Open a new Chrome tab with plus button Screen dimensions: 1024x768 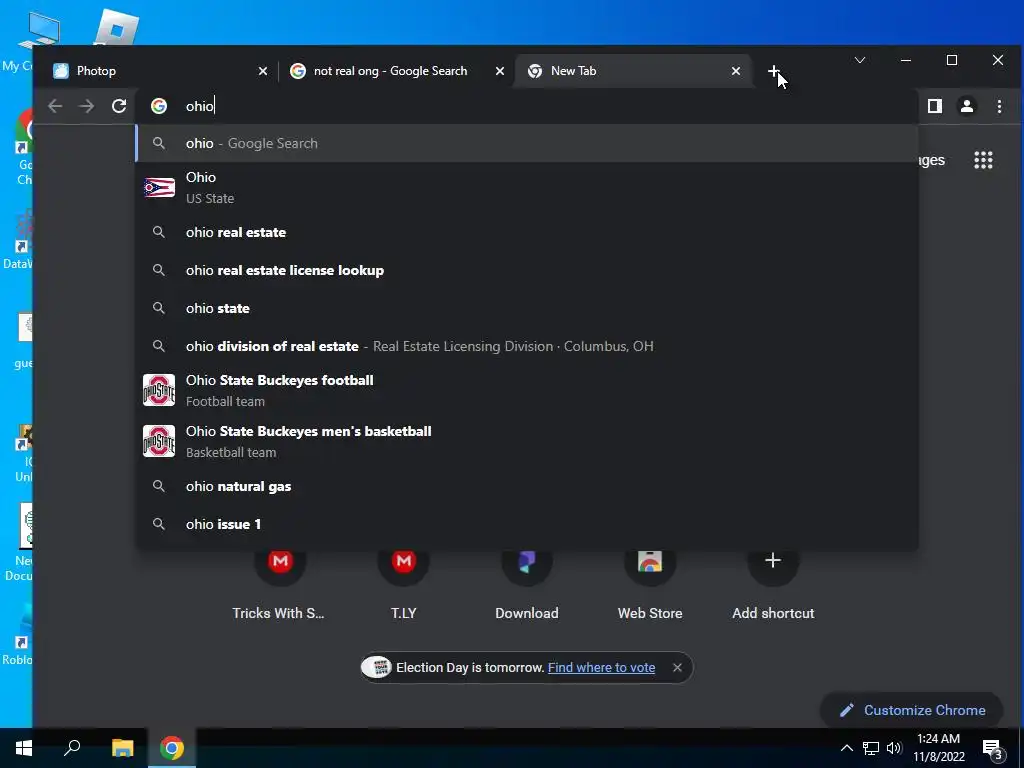click(773, 71)
